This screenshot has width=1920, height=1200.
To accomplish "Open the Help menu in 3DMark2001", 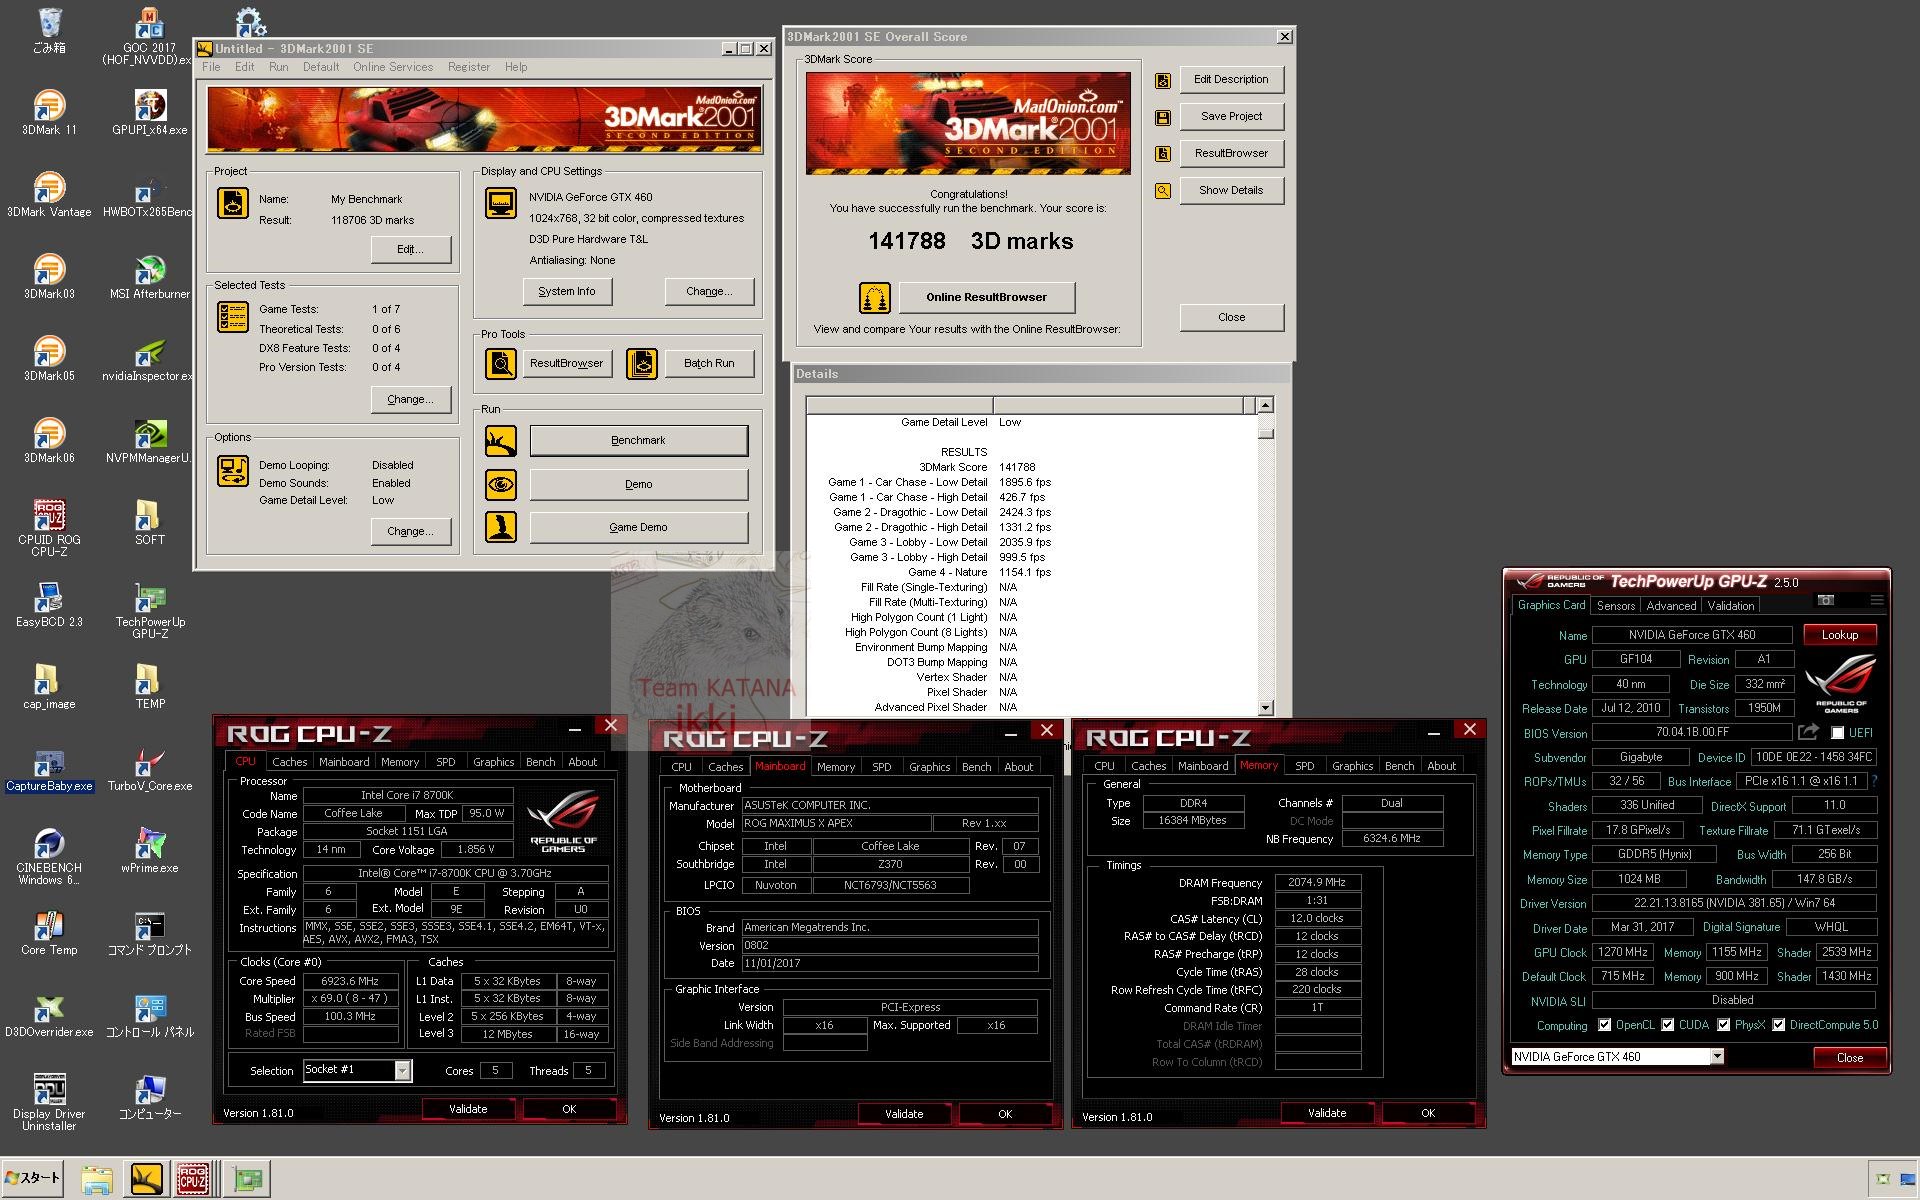I will [516, 67].
